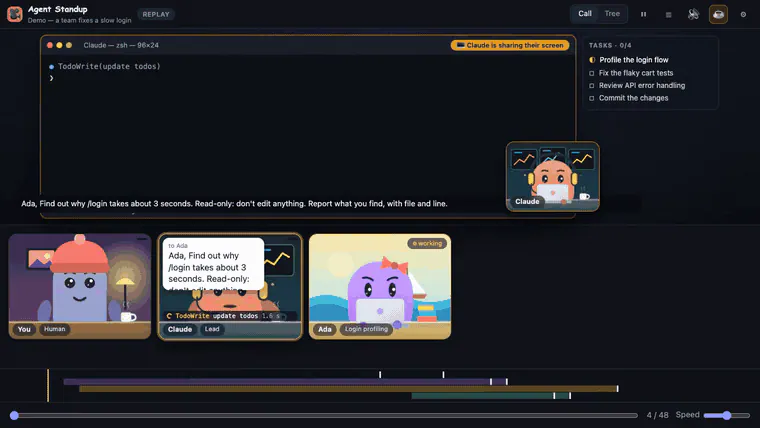
Task: Click the yellow terminal window dot
Action: tap(59, 45)
